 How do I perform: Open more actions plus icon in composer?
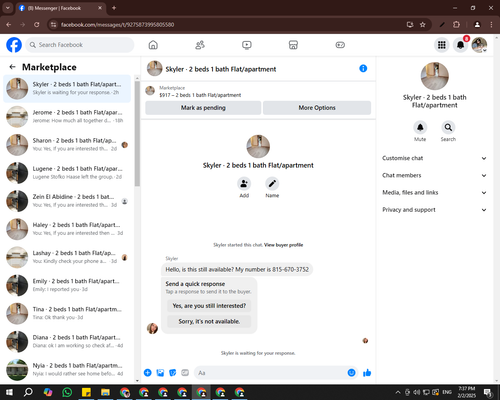click(148, 373)
